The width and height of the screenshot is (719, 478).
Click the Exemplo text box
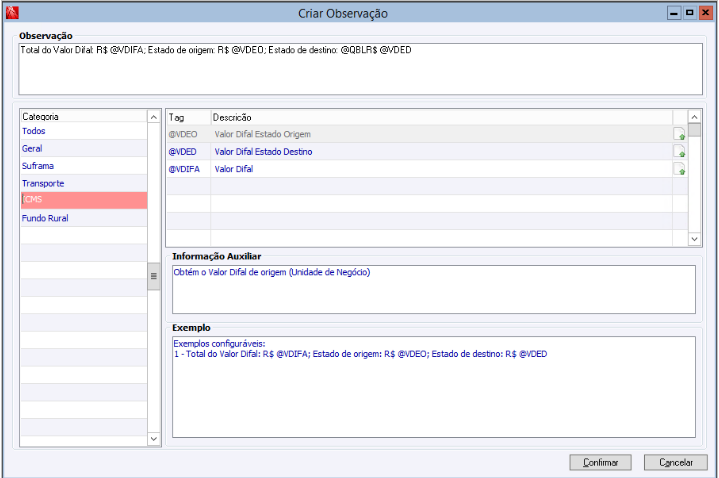pos(434,387)
